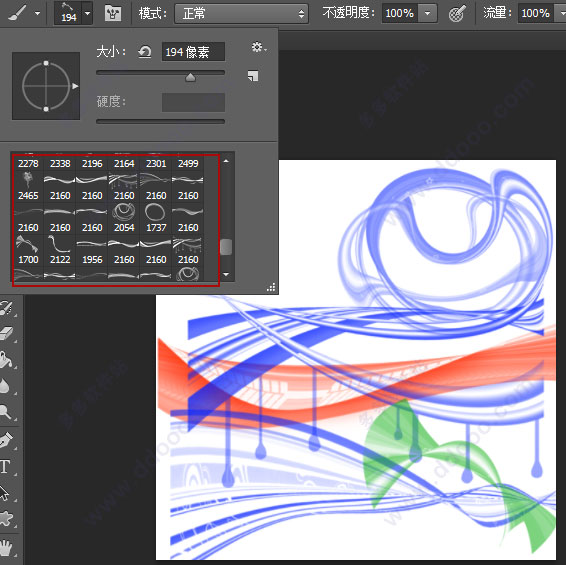Create new preset from this brush
The width and height of the screenshot is (566, 565).
click(x=253, y=76)
